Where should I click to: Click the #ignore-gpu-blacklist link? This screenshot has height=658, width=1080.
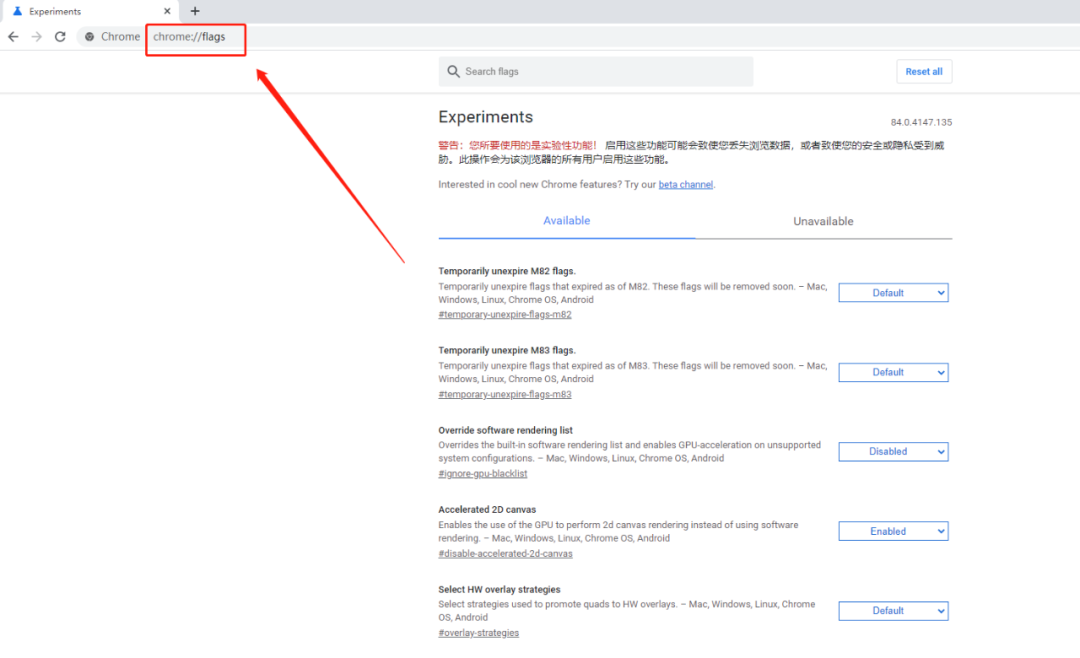point(483,473)
